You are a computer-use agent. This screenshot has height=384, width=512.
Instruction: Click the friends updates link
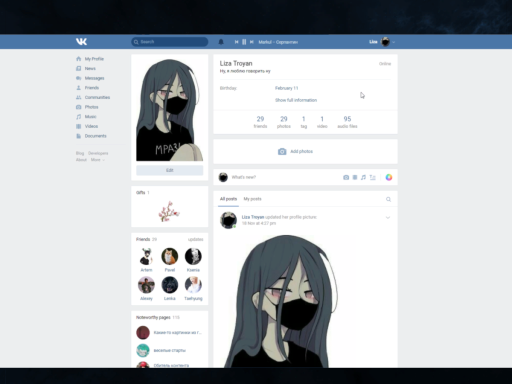coord(195,239)
